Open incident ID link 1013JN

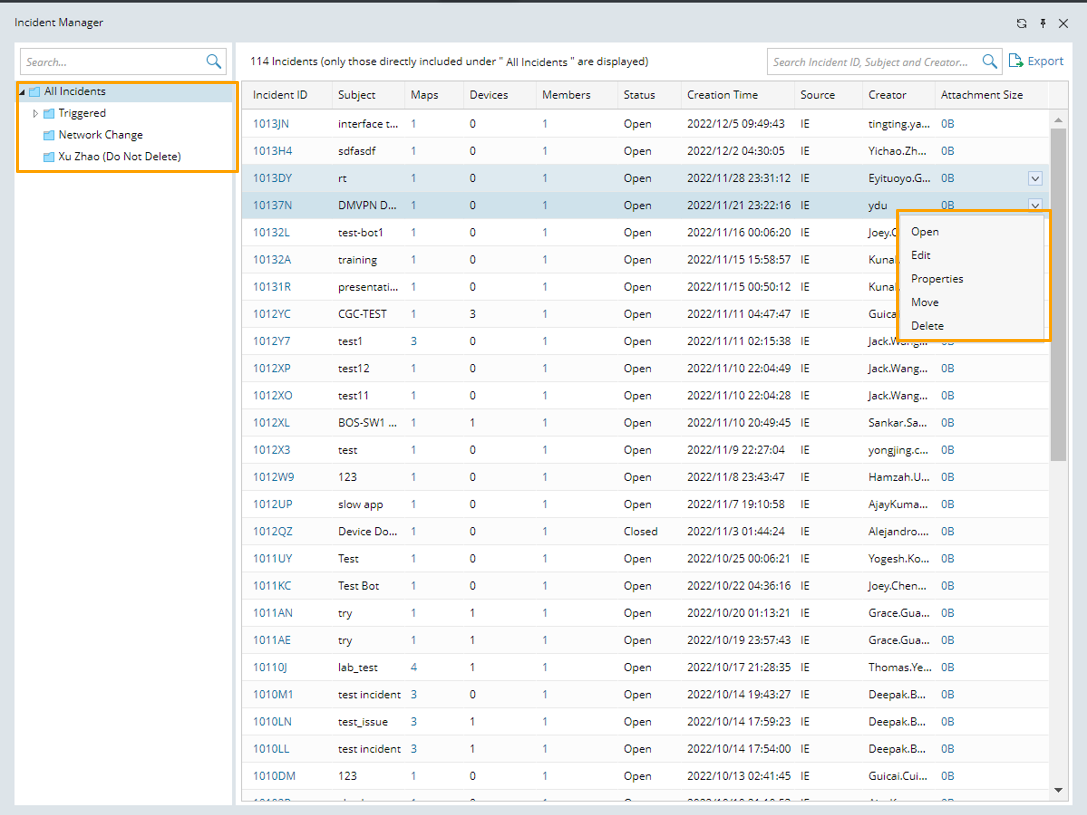click(x=272, y=124)
